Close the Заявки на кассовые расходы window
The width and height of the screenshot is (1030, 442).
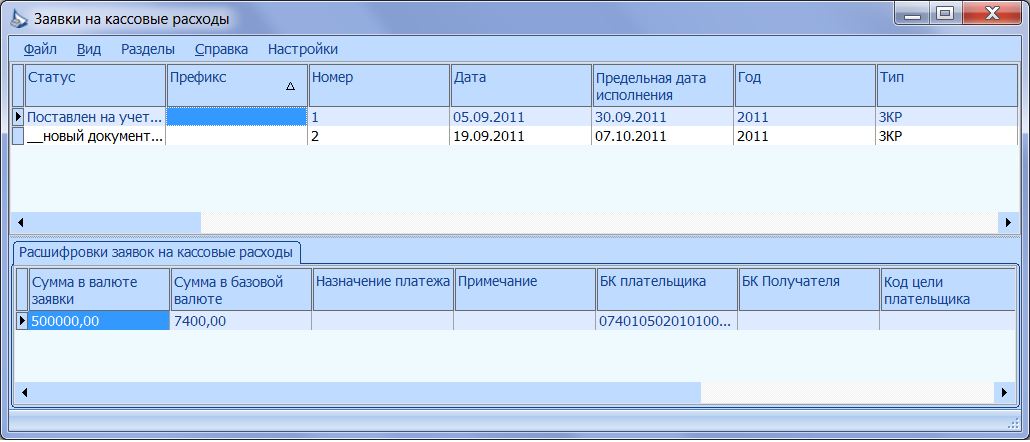(991, 13)
